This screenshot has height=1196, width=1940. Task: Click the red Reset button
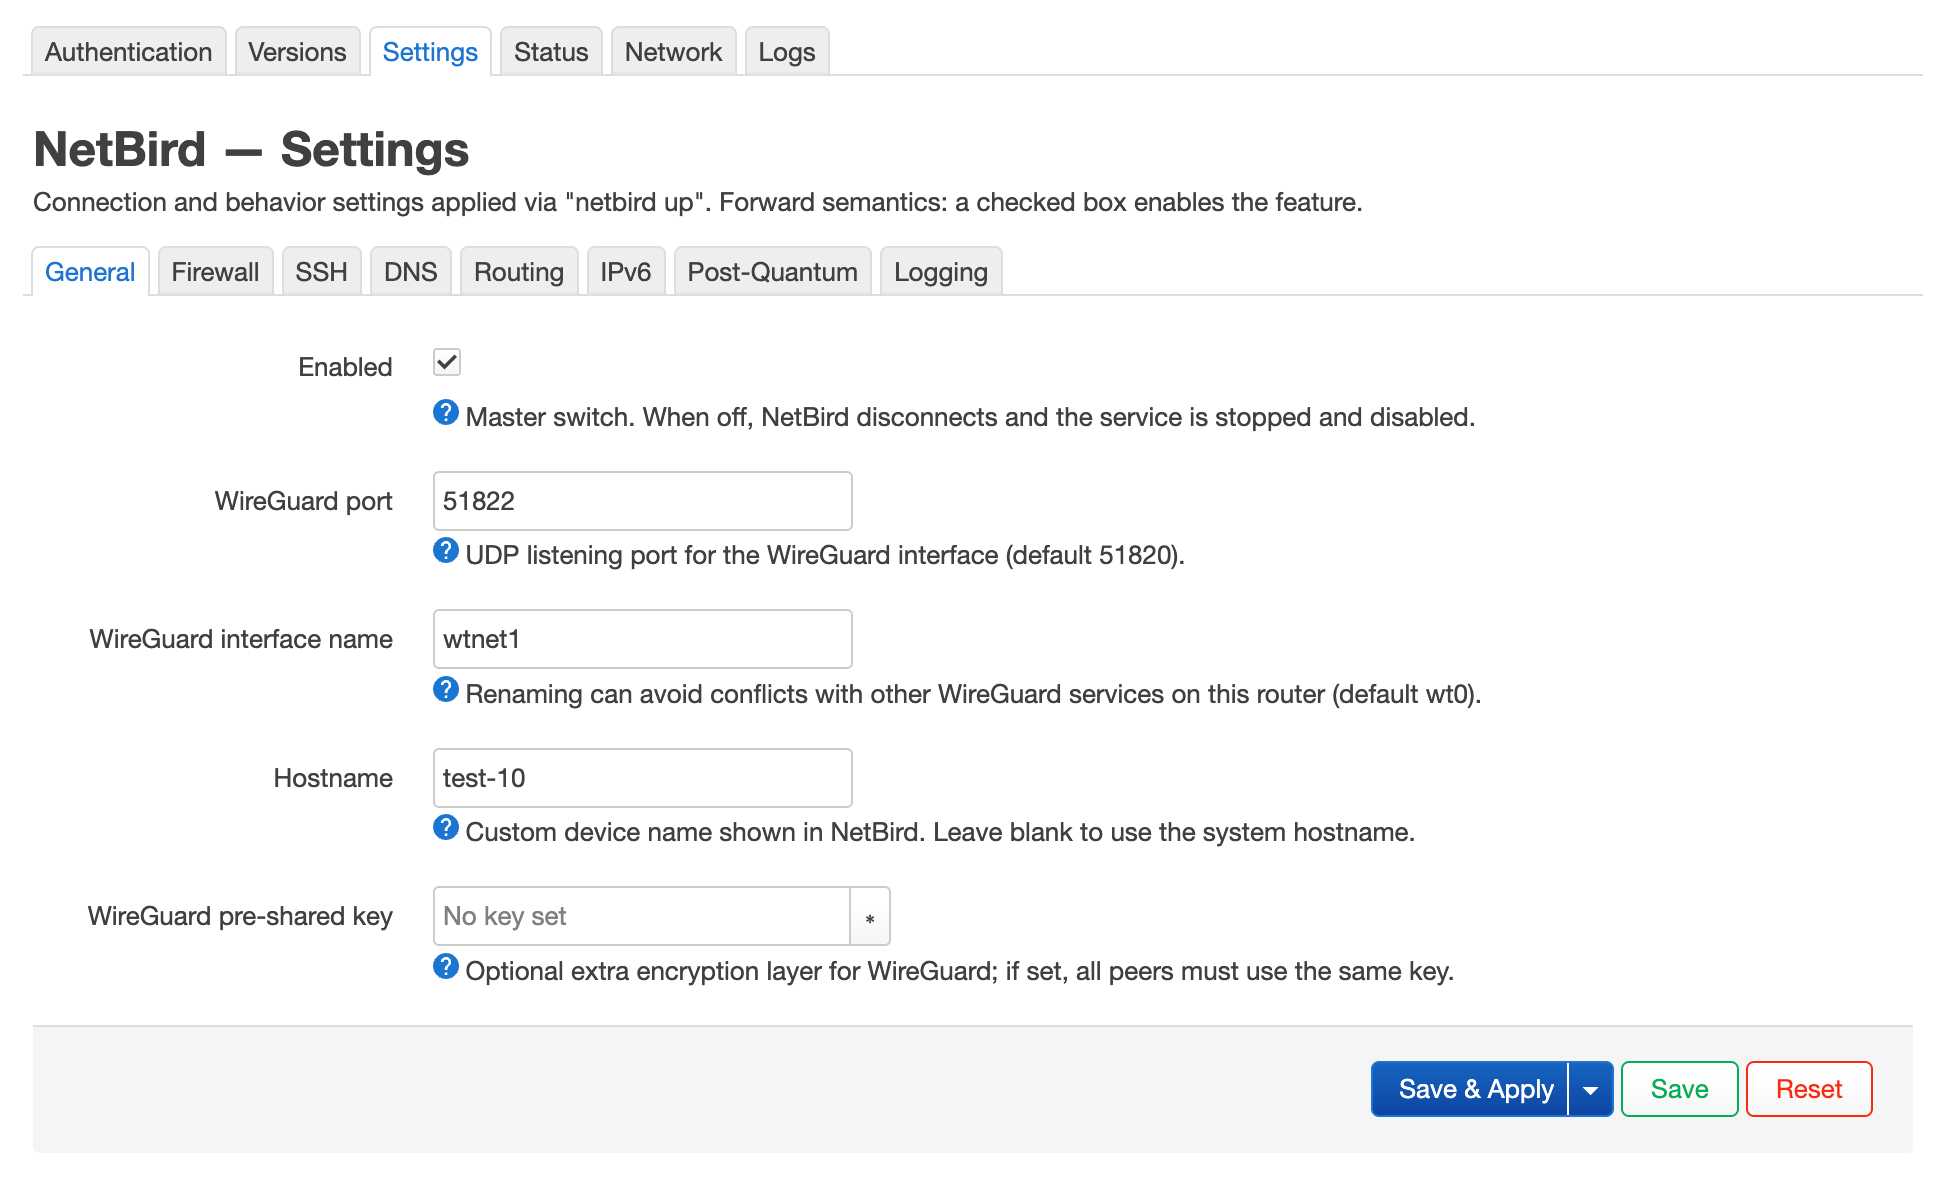1809,1089
